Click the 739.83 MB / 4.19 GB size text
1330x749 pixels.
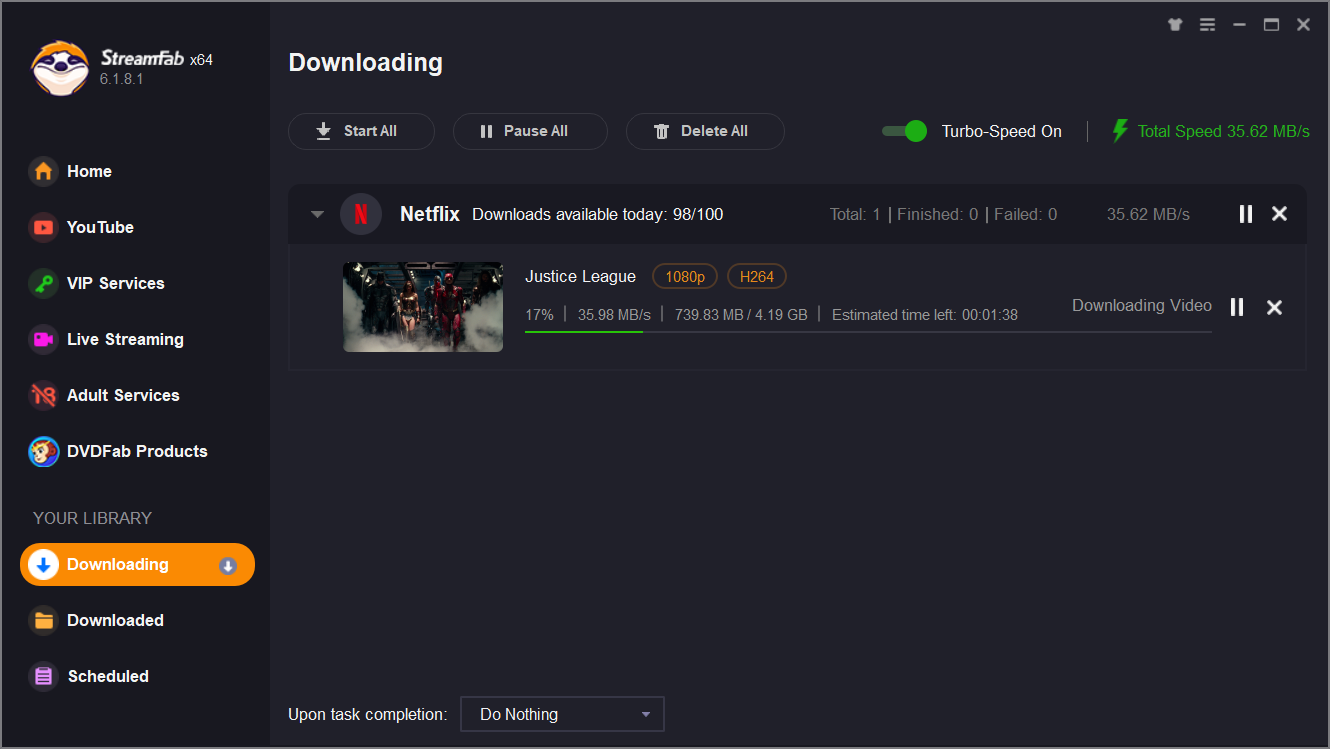[741, 315]
